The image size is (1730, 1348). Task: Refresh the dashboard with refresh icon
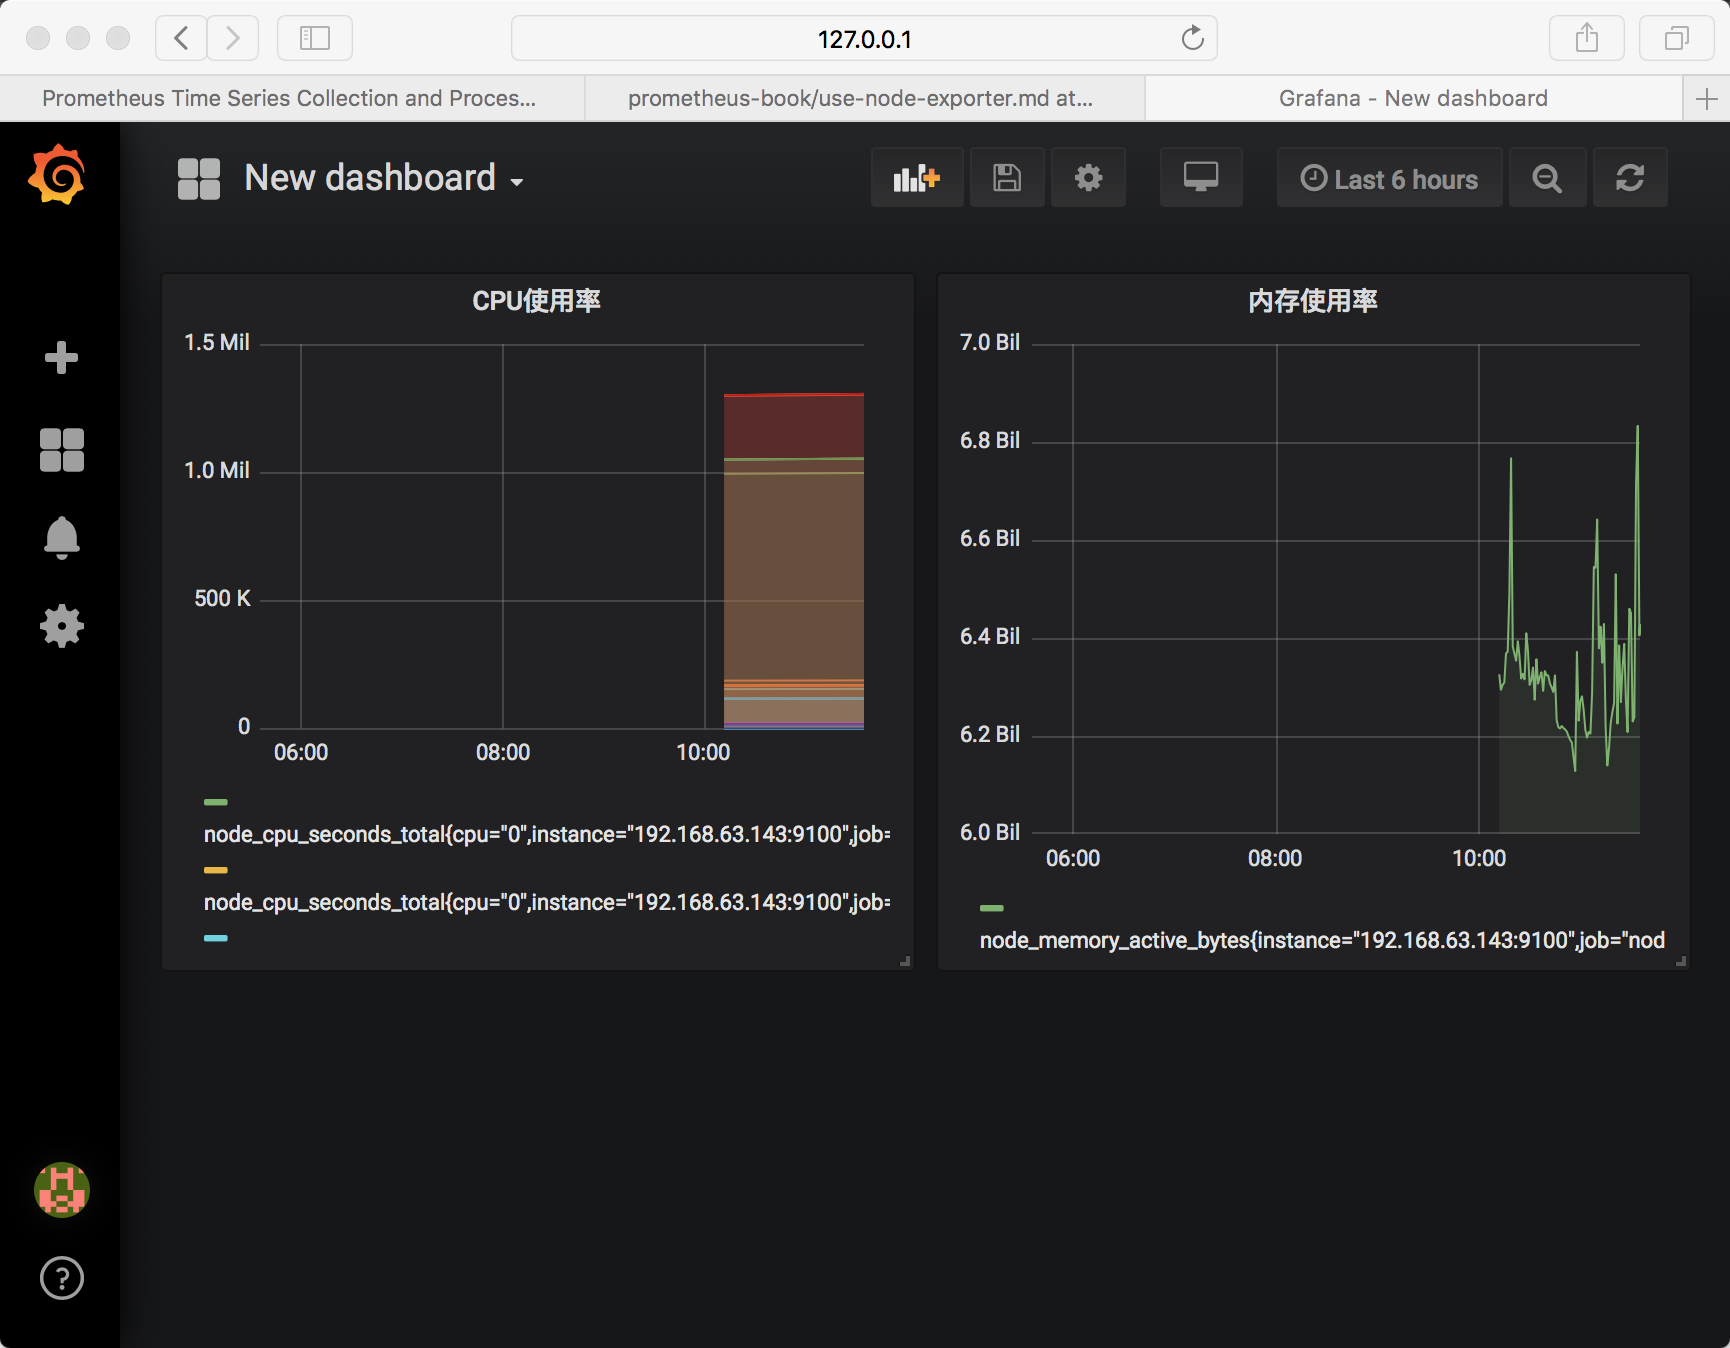click(1630, 178)
